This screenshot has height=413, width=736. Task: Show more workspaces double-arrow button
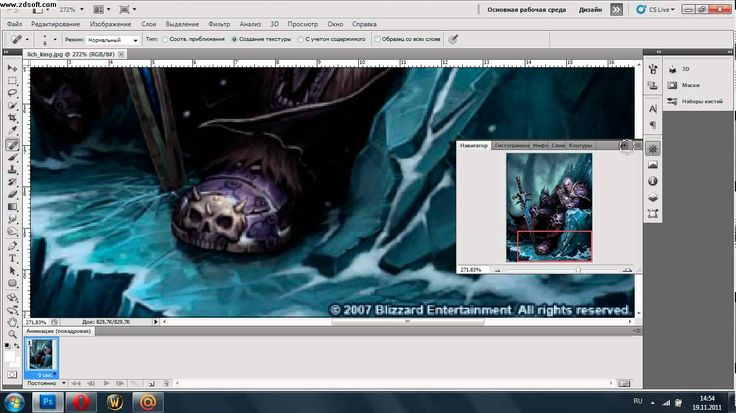pyautogui.click(x=616, y=9)
